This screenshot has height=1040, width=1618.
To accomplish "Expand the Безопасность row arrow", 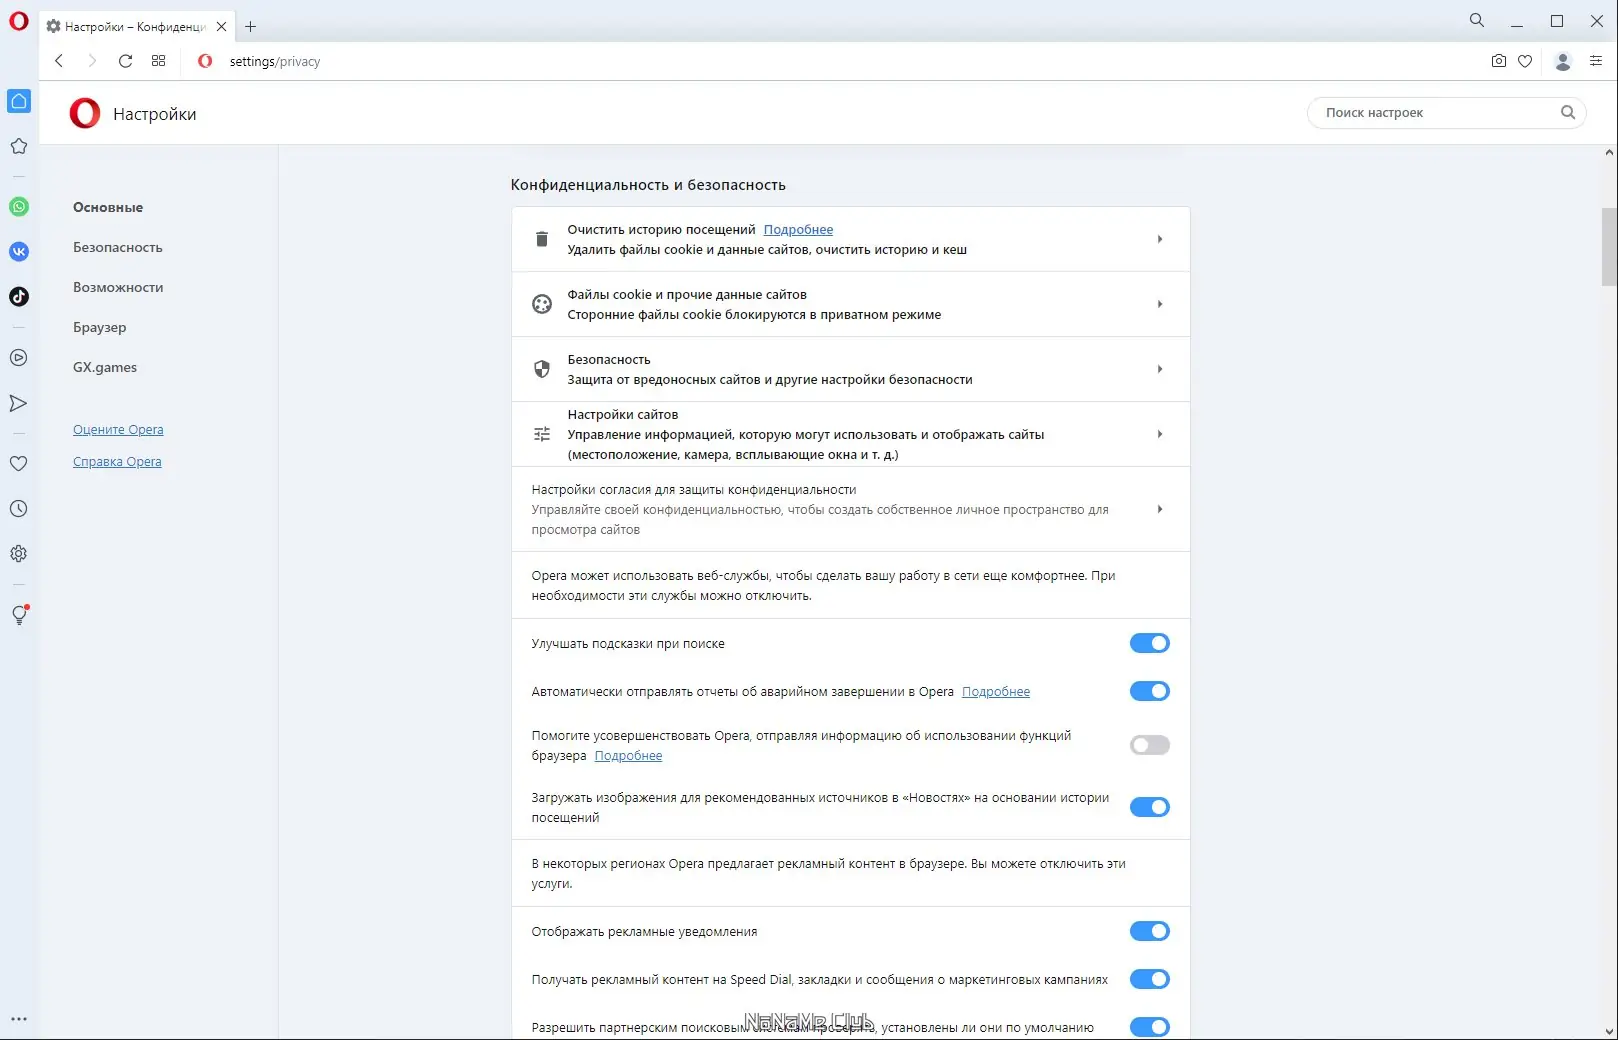I will tap(1160, 369).
